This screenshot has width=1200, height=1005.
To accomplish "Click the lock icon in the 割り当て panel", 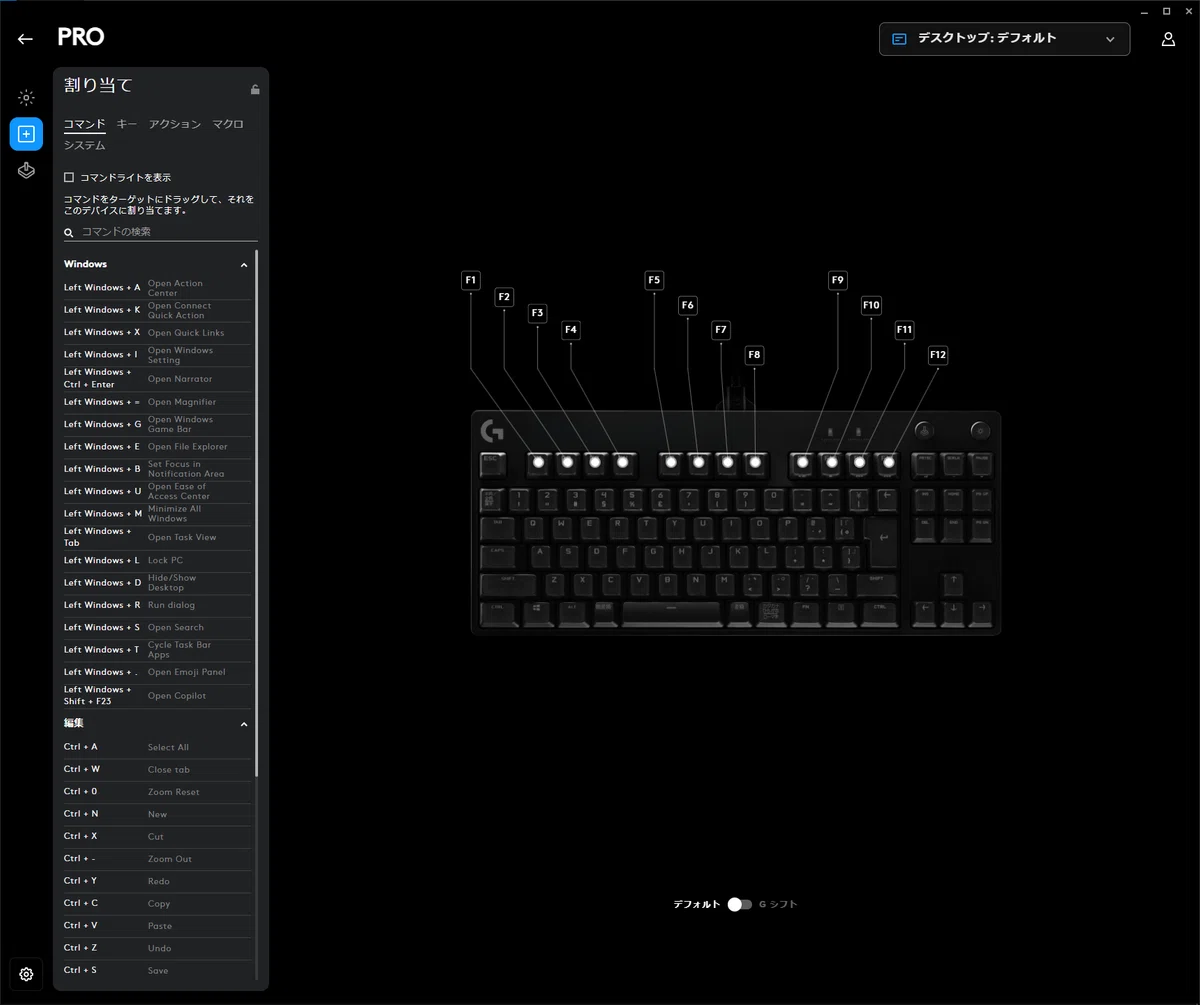I will 255,90.
